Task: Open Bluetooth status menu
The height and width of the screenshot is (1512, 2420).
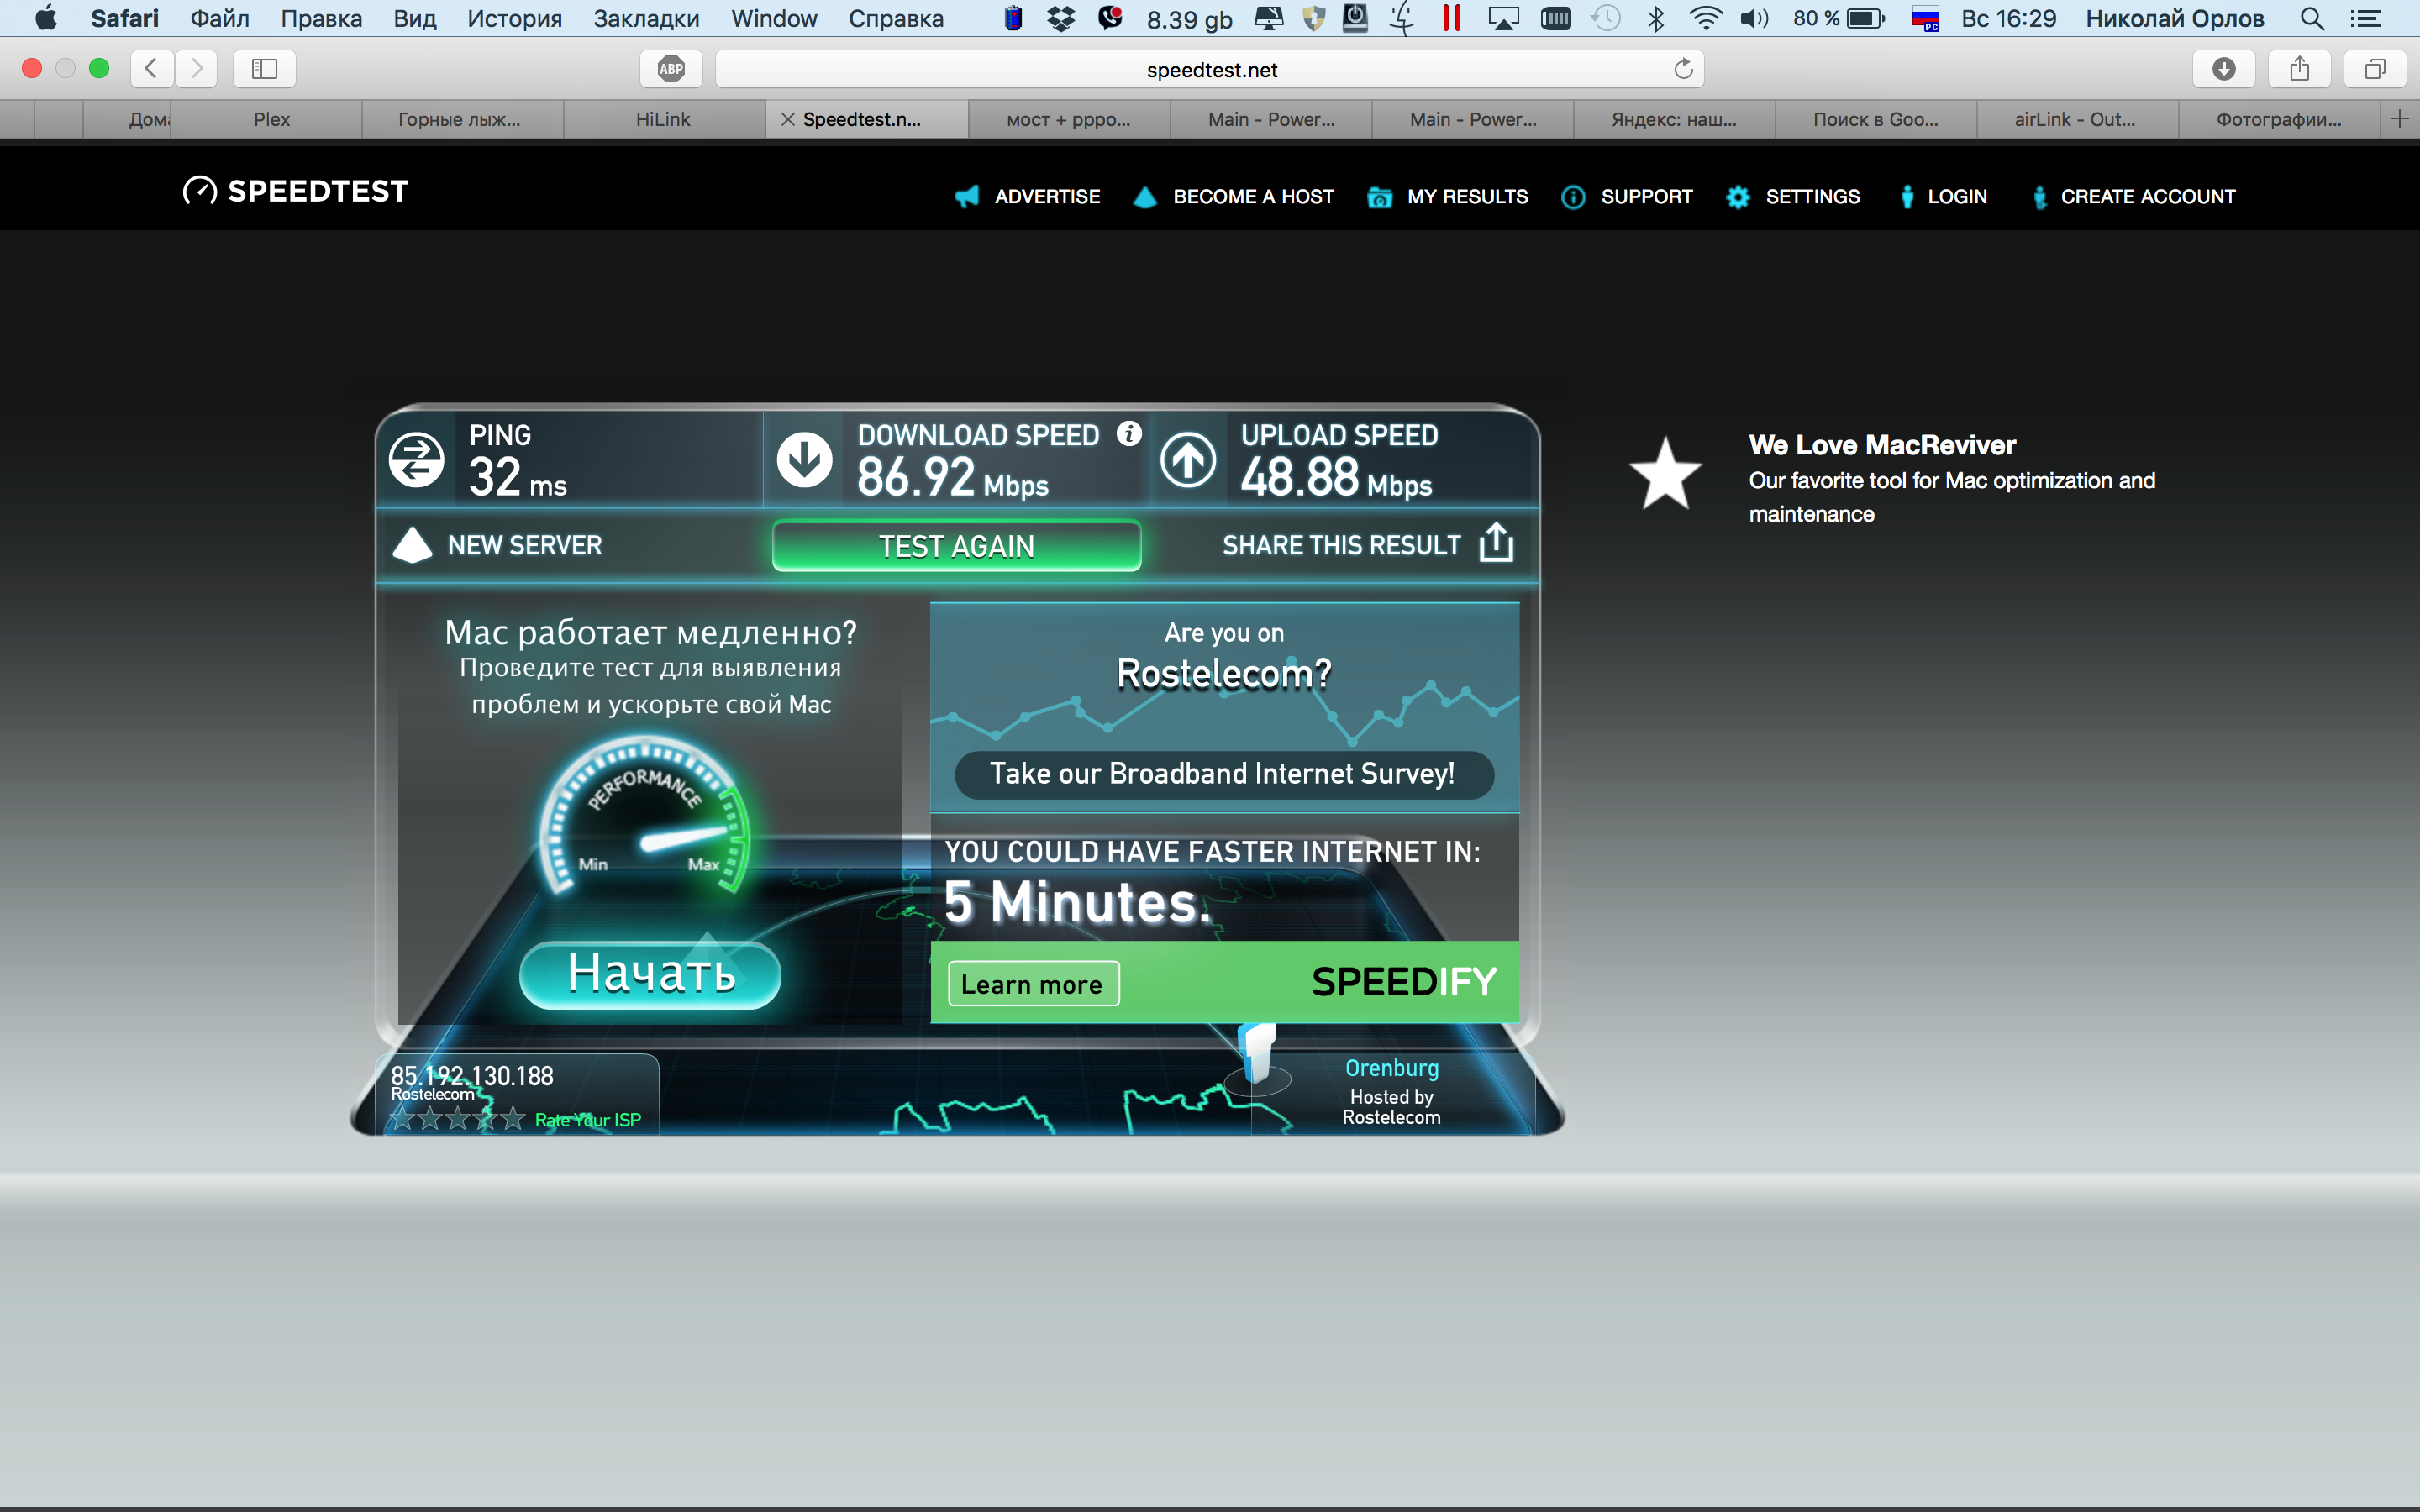Action: (x=1656, y=18)
